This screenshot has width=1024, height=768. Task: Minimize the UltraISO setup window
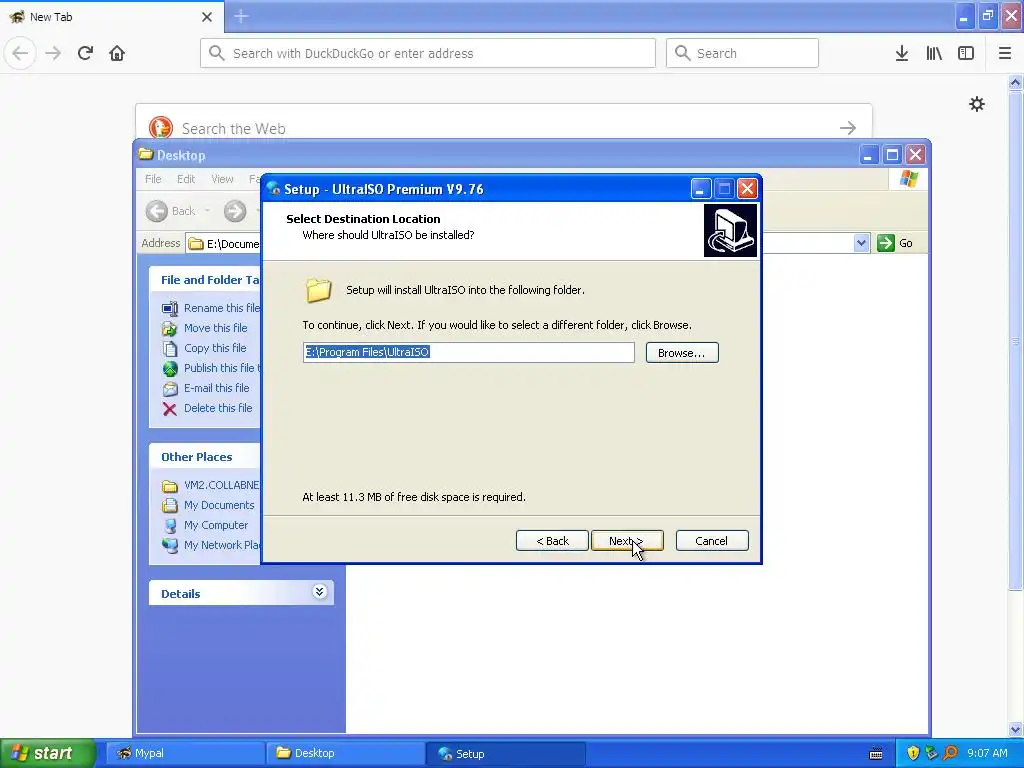(x=700, y=189)
